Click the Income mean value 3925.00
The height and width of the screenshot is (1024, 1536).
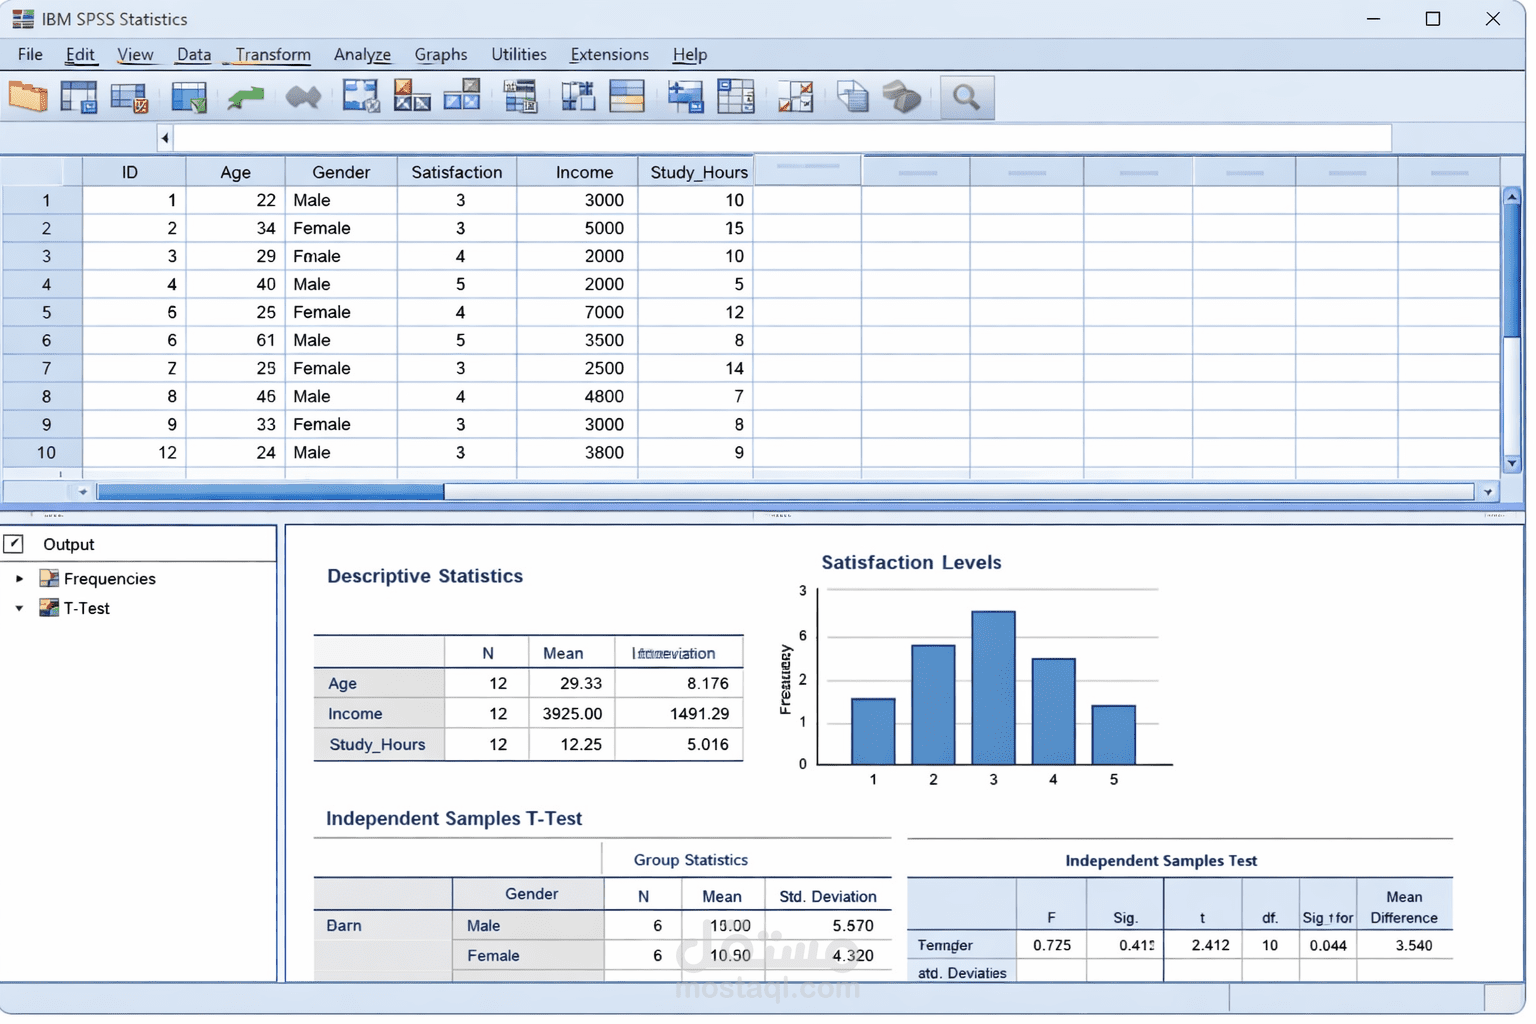[572, 713]
